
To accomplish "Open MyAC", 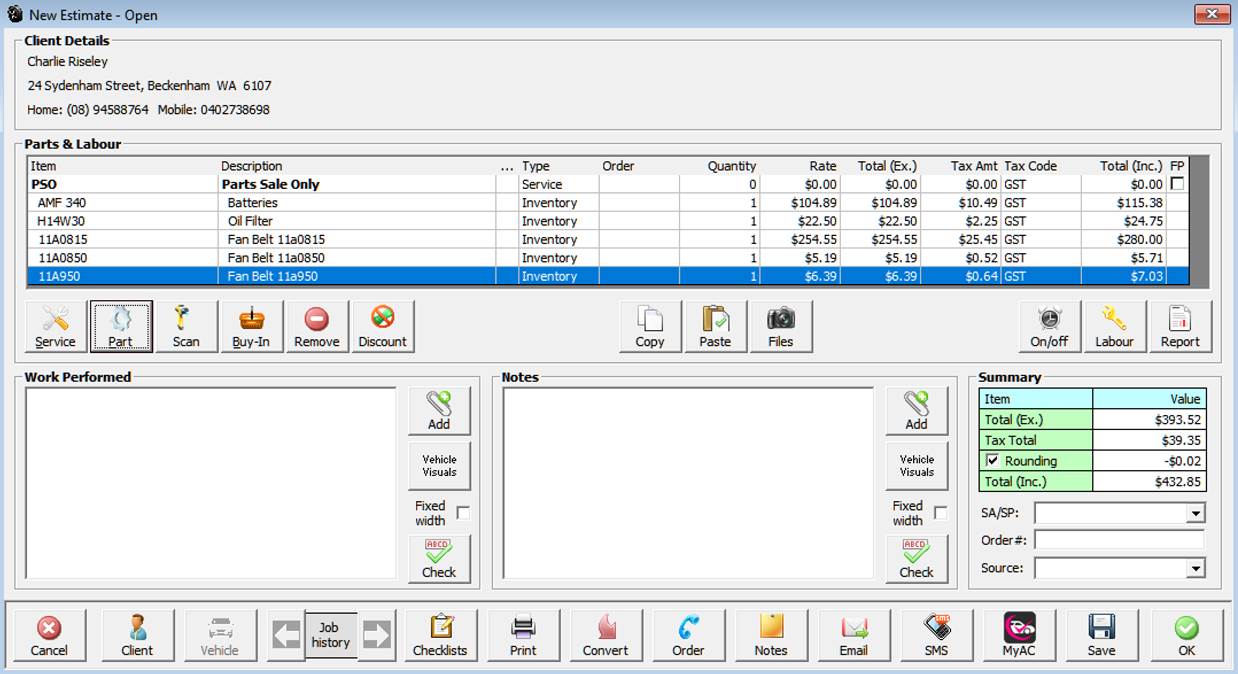I will 1019,635.
